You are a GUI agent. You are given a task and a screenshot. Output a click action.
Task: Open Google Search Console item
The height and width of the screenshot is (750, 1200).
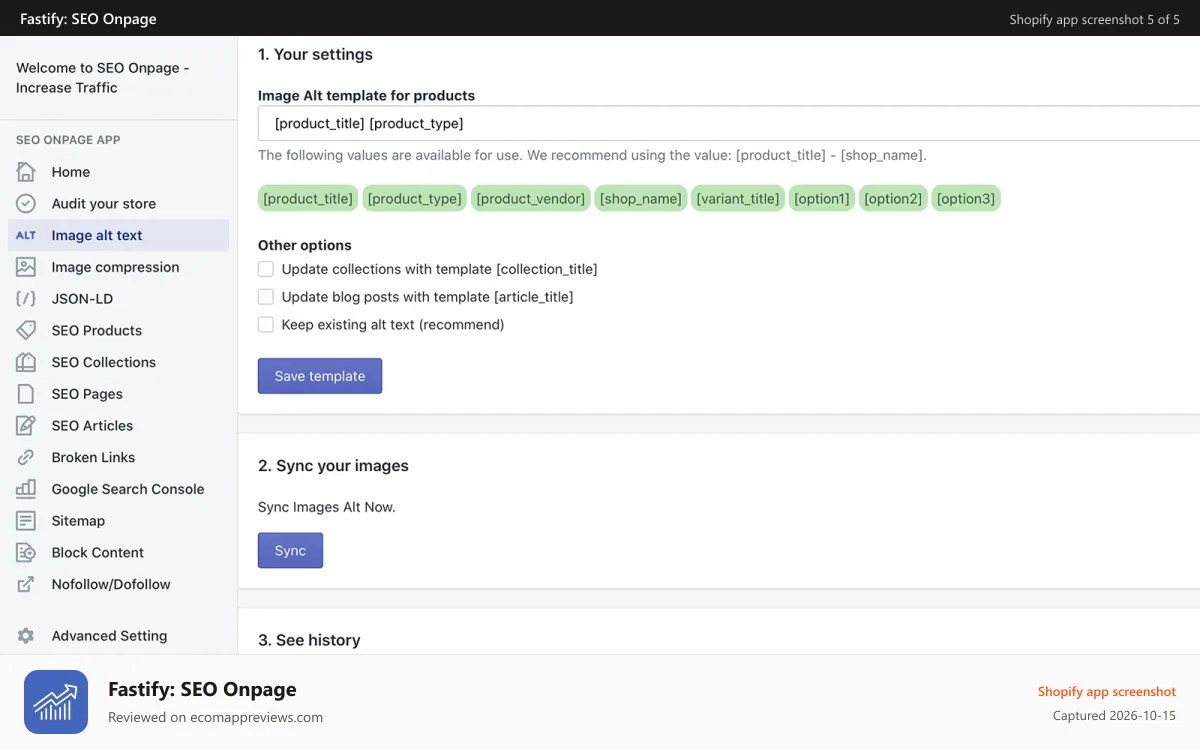(118, 489)
